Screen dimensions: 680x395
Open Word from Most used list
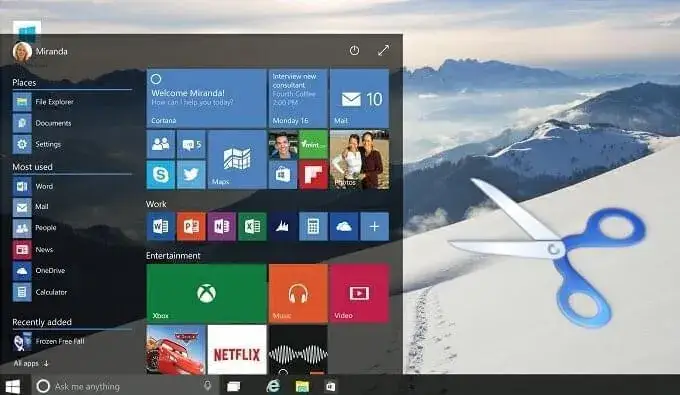(33, 186)
